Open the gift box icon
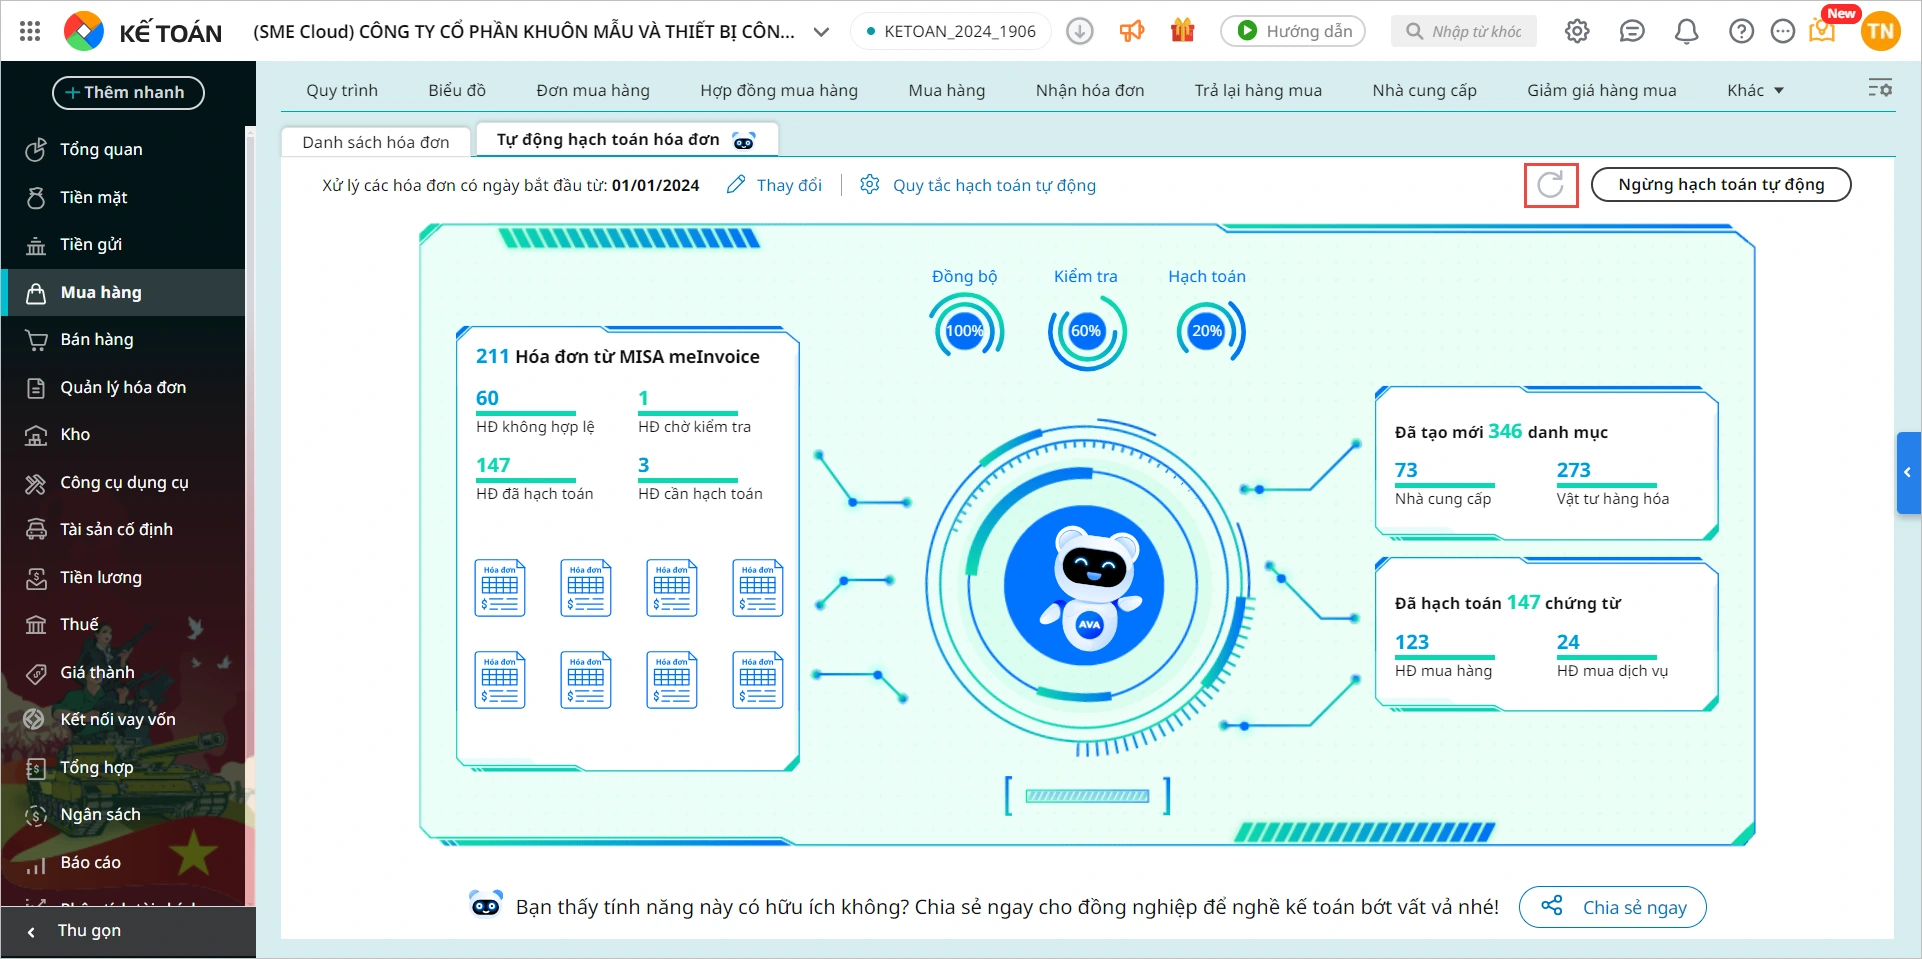The height and width of the screenshot is (959, 1922). 1183,31
